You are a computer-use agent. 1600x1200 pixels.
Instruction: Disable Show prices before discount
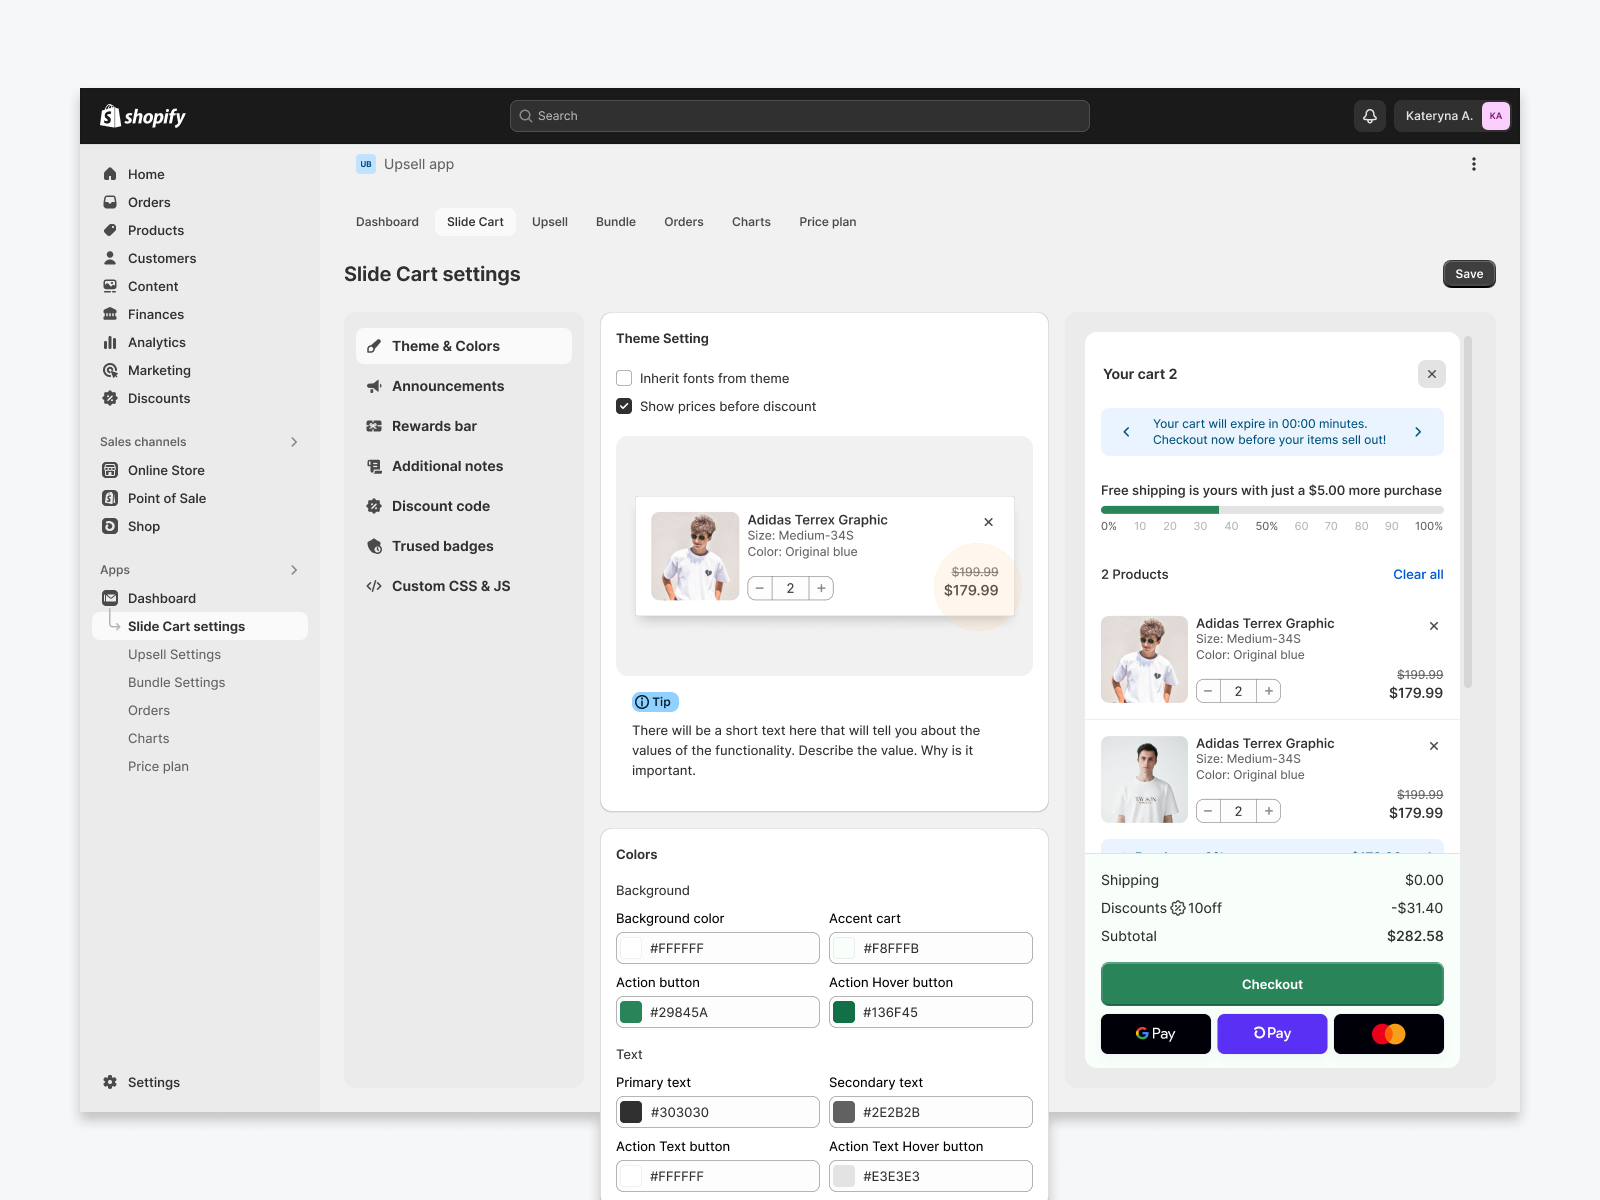click(x=623, y=406)
